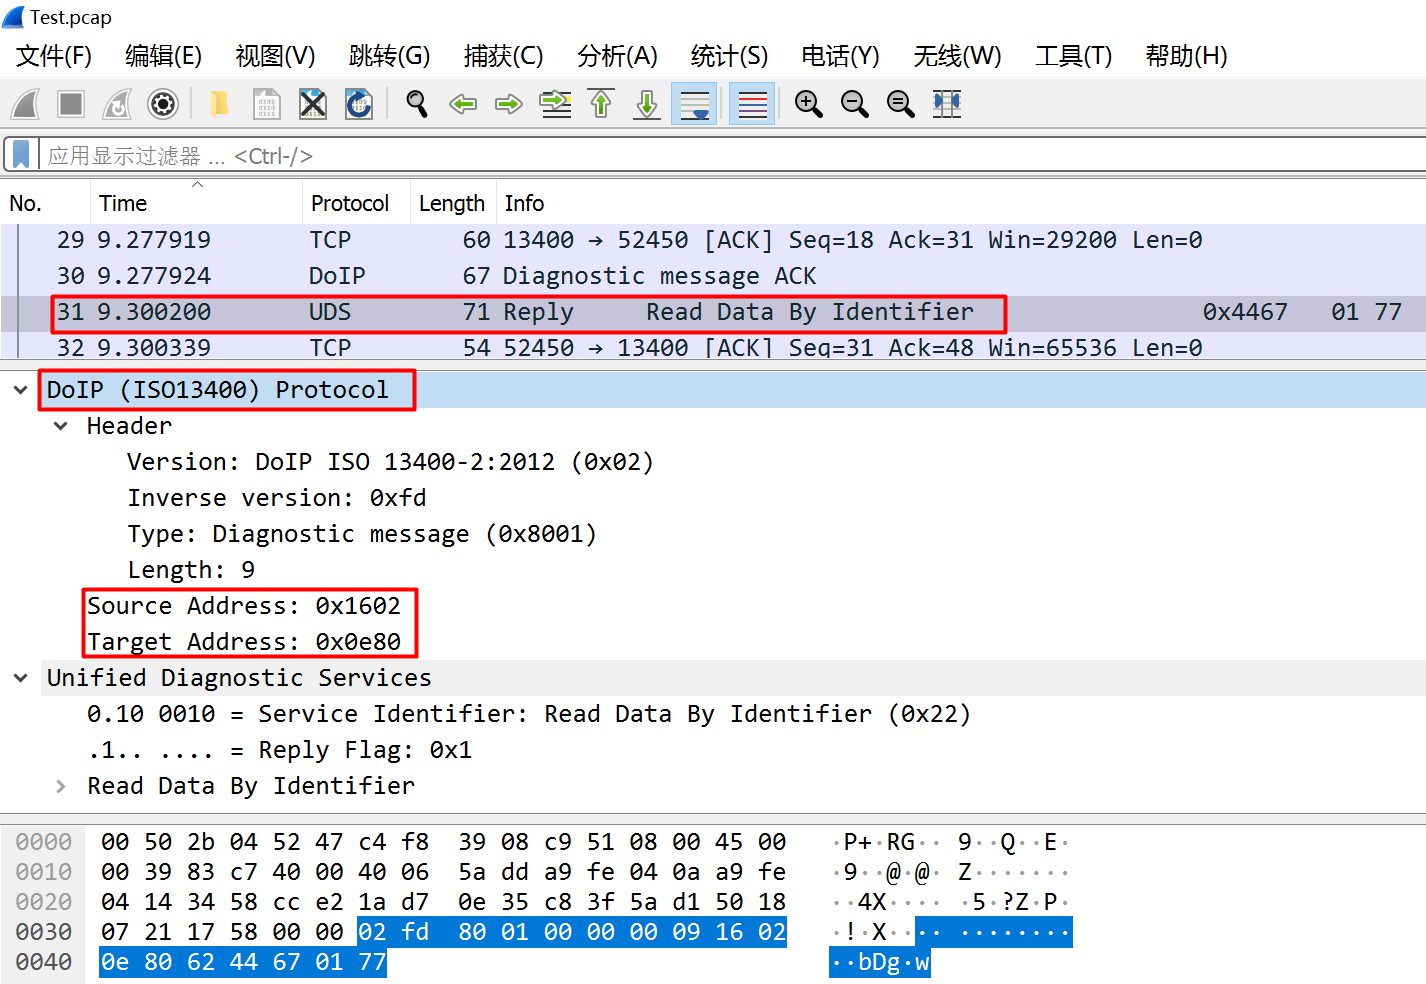Toggle auto-scroll during live capture
Image resolution: width=1426 pixels, height=984 pixels.
[x=694, y=103]
